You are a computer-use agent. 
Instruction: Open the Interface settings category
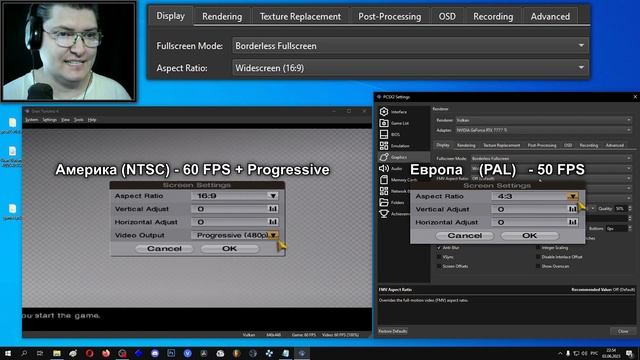coord(404,111)
